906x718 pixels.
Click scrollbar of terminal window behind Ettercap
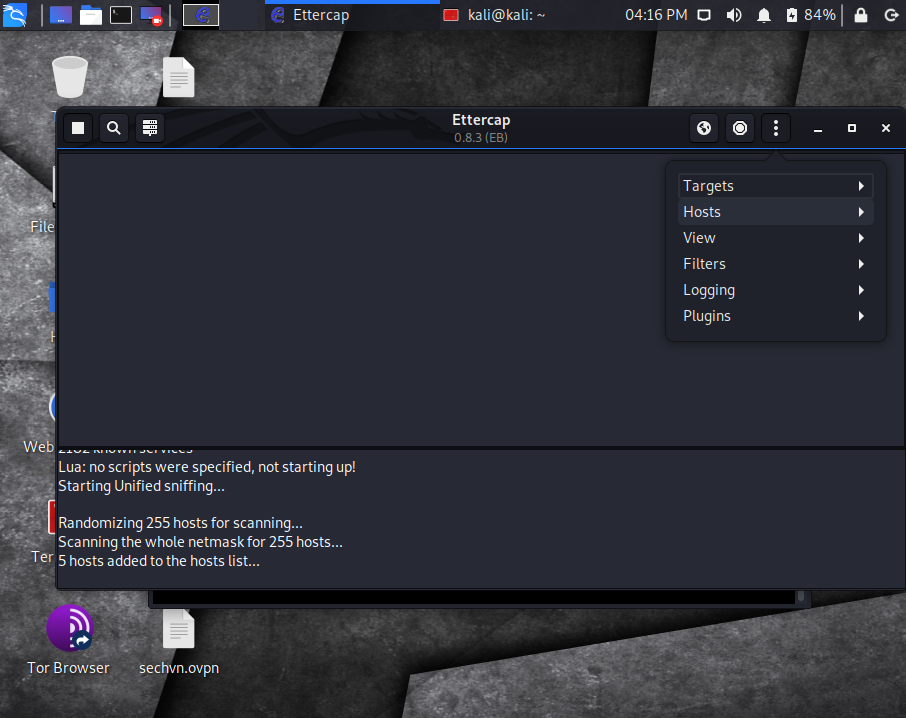coord(801,597)
